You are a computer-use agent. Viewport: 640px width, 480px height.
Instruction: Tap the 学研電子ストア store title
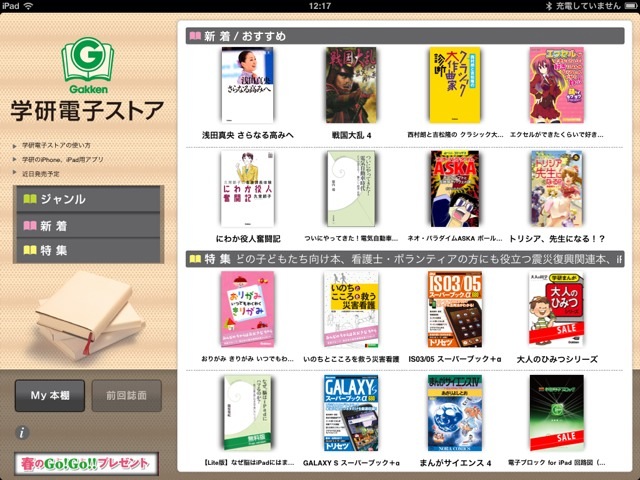tap(88, 111)
